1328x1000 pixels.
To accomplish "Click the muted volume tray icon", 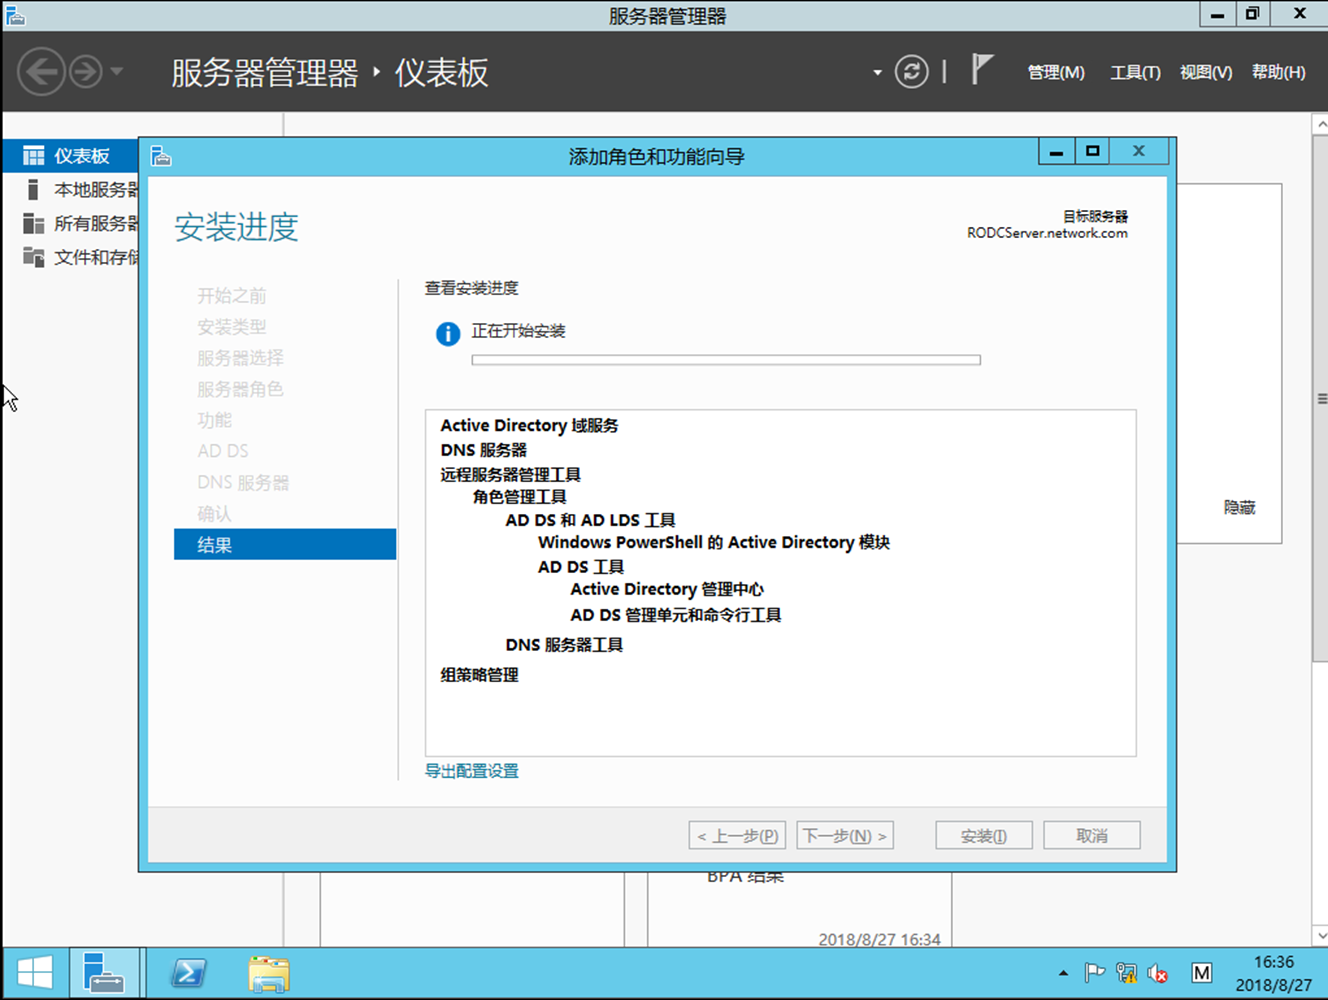I will (1158, 973).
